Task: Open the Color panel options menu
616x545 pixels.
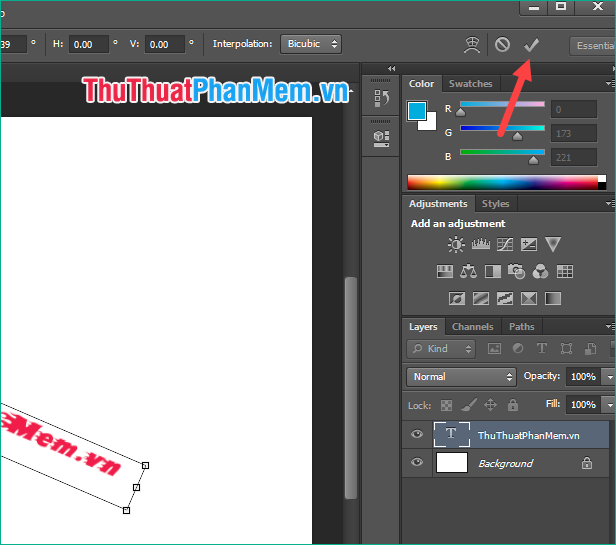Action: click(x=610, y=83)
